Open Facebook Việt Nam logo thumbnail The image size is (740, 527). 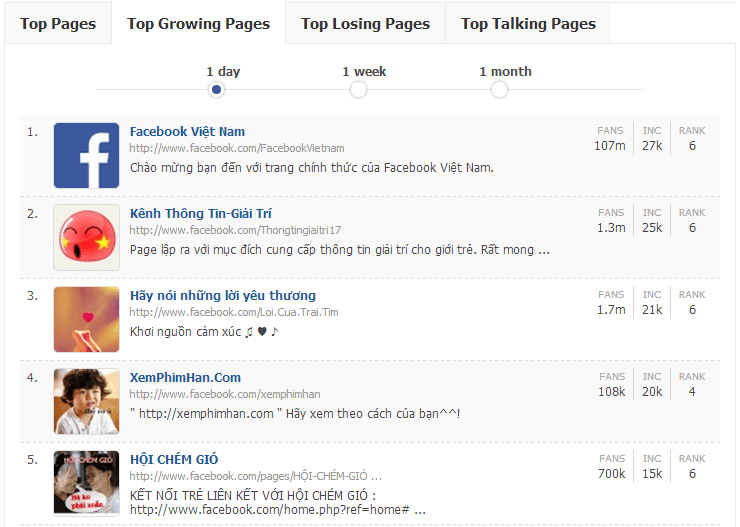pyautogui.click(x=86, y=155)
